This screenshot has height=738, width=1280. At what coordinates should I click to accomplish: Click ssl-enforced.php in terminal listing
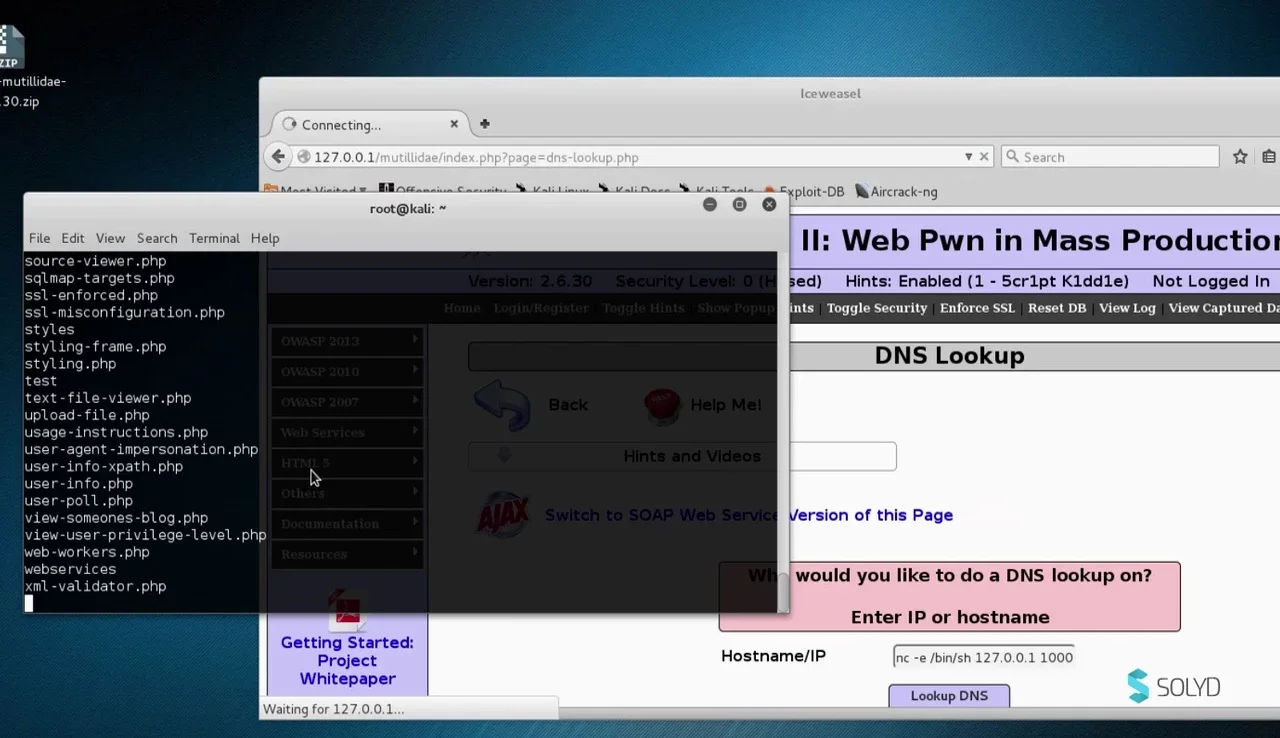pyautogui.click(x=91, y=295)
